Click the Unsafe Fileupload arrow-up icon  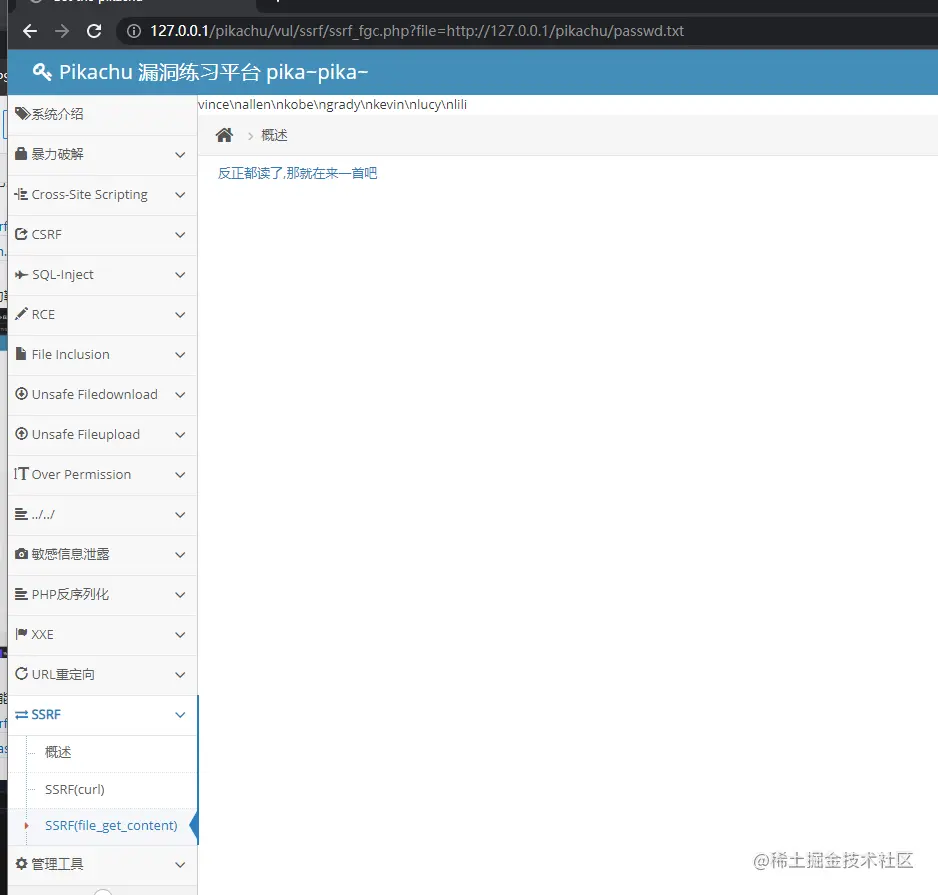coord(21,434)
